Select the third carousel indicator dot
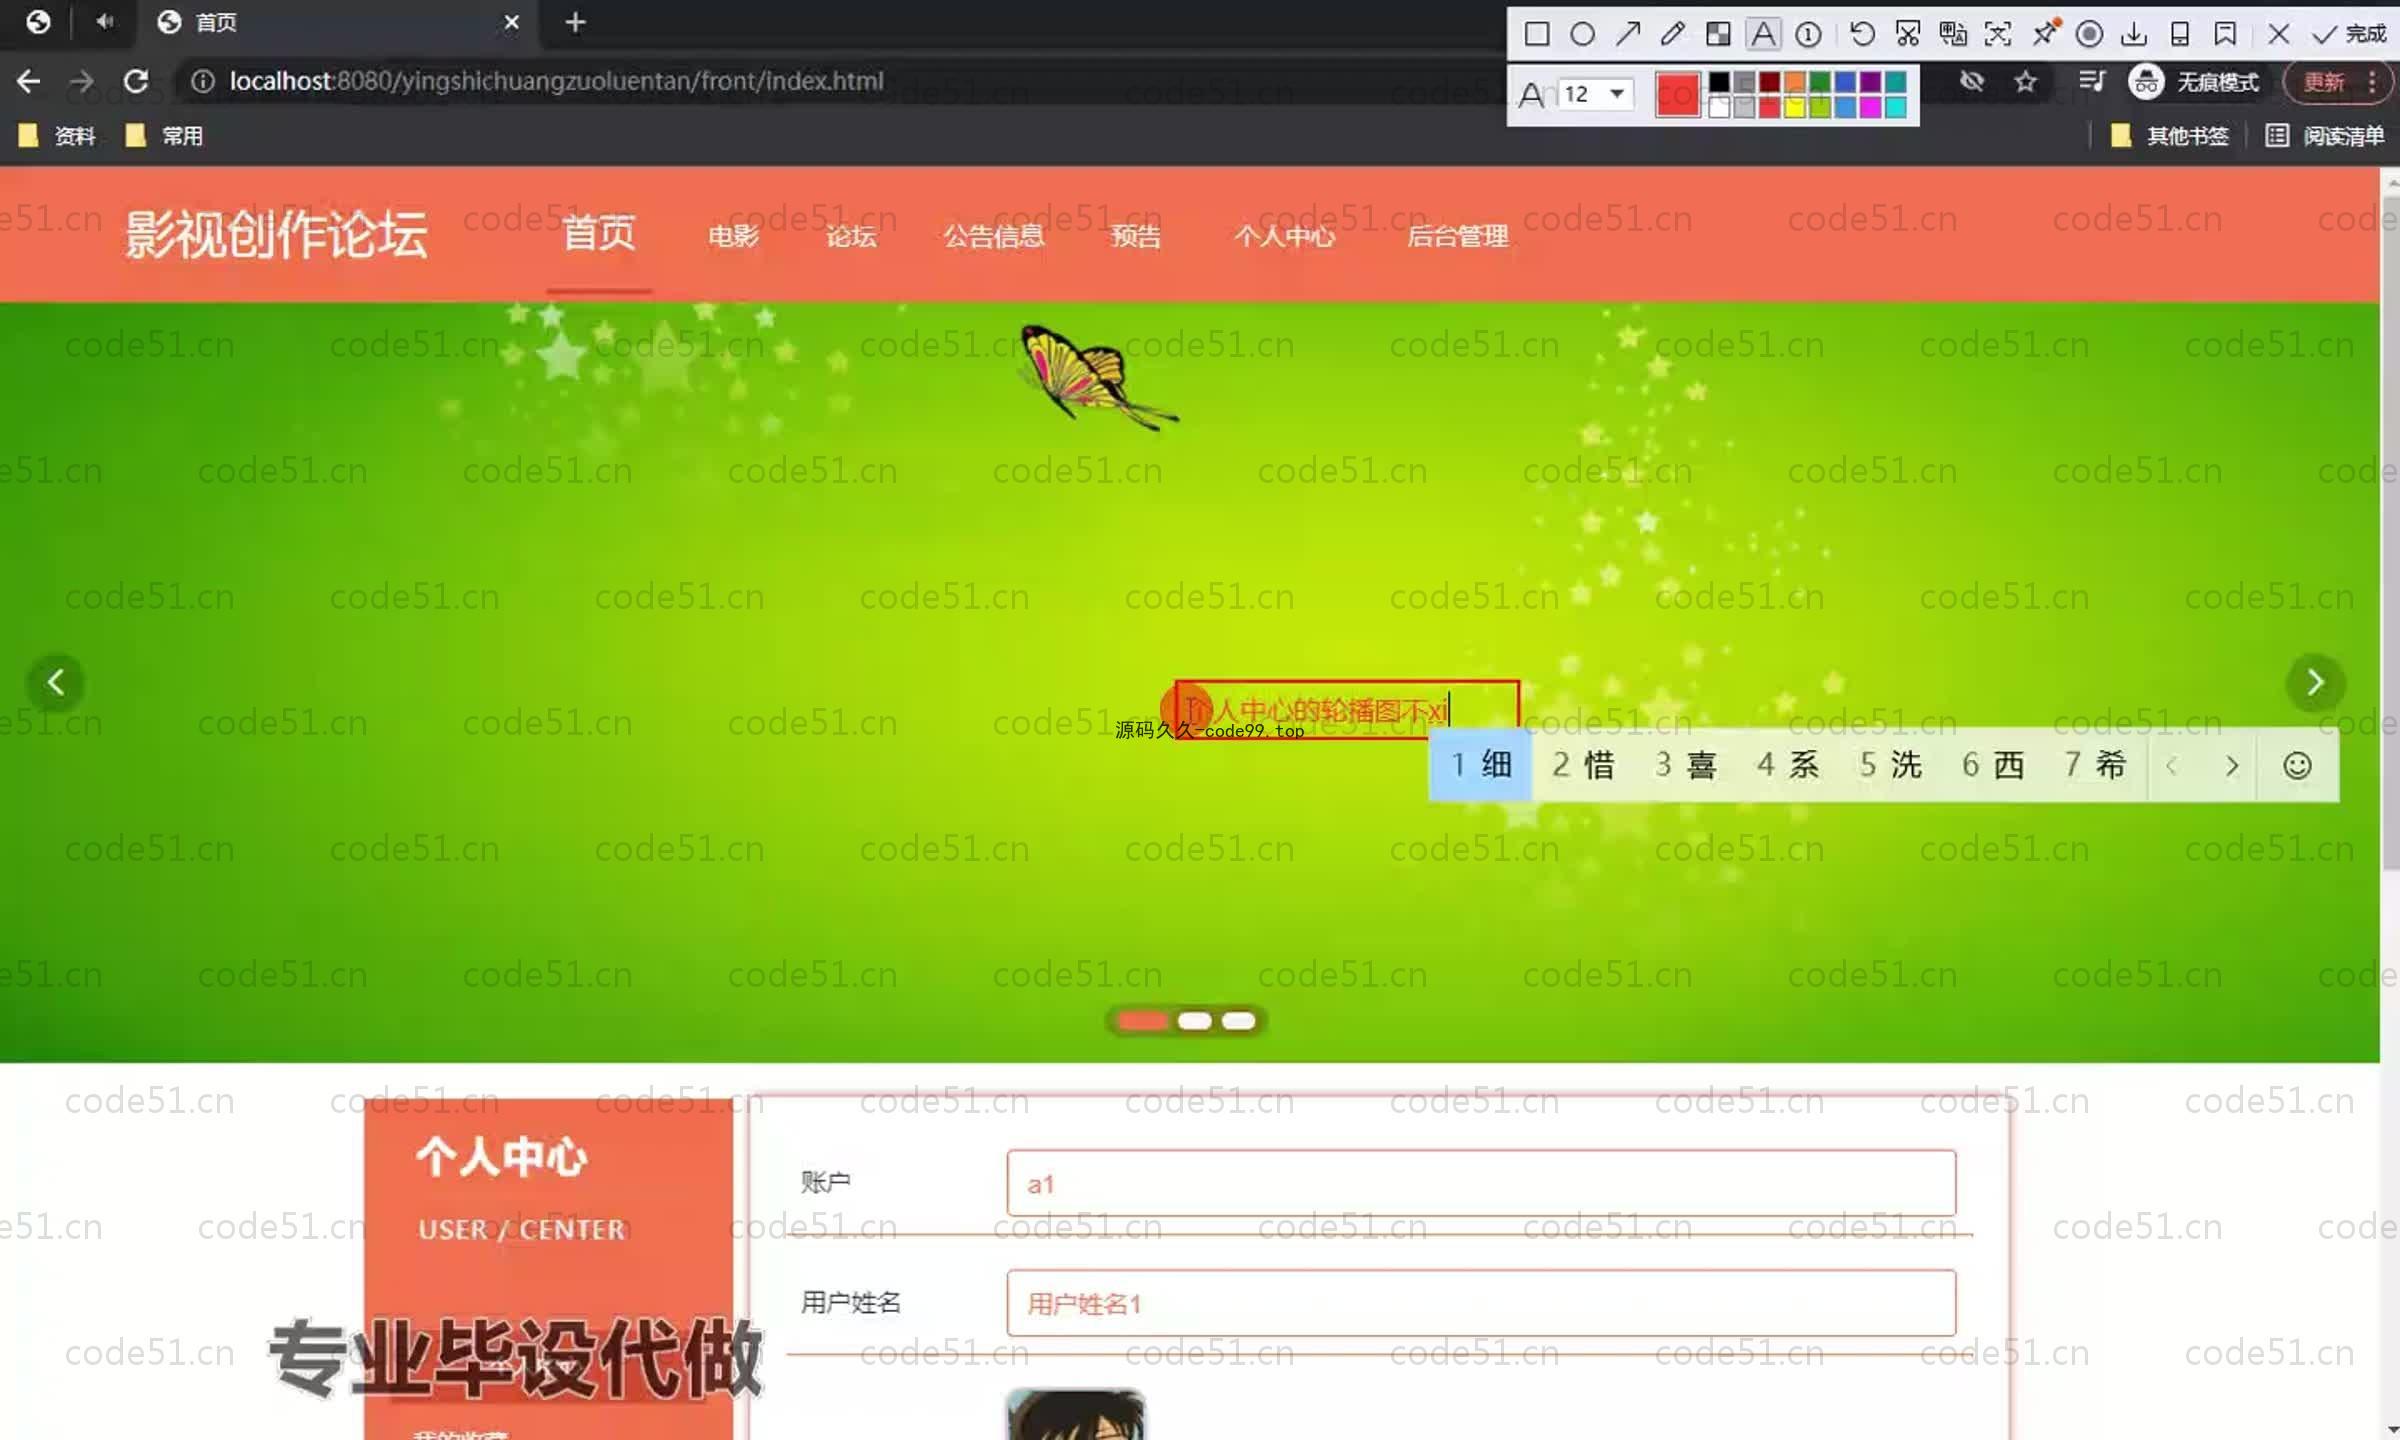2400x1440 pixels. (1238, 1021)
